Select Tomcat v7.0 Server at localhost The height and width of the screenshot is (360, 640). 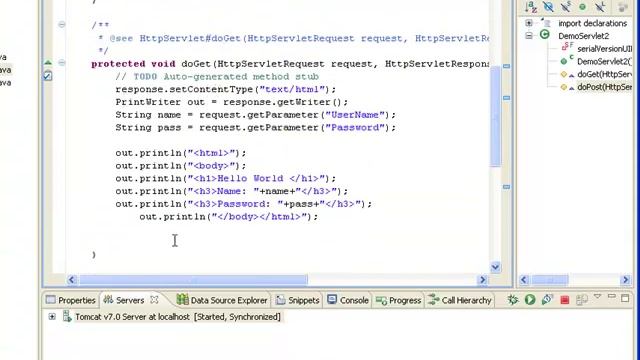coord(178,317)
